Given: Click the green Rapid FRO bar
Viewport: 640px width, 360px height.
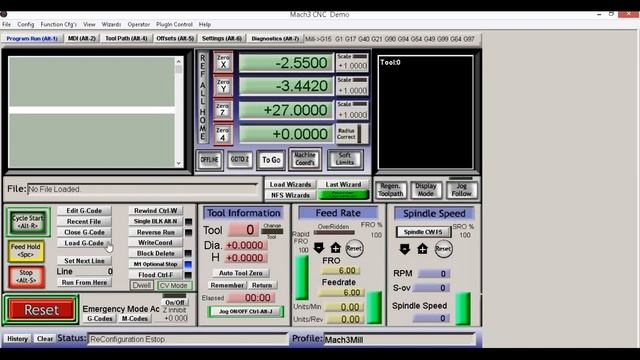Looking at the screenshot, I should point(302,277).
